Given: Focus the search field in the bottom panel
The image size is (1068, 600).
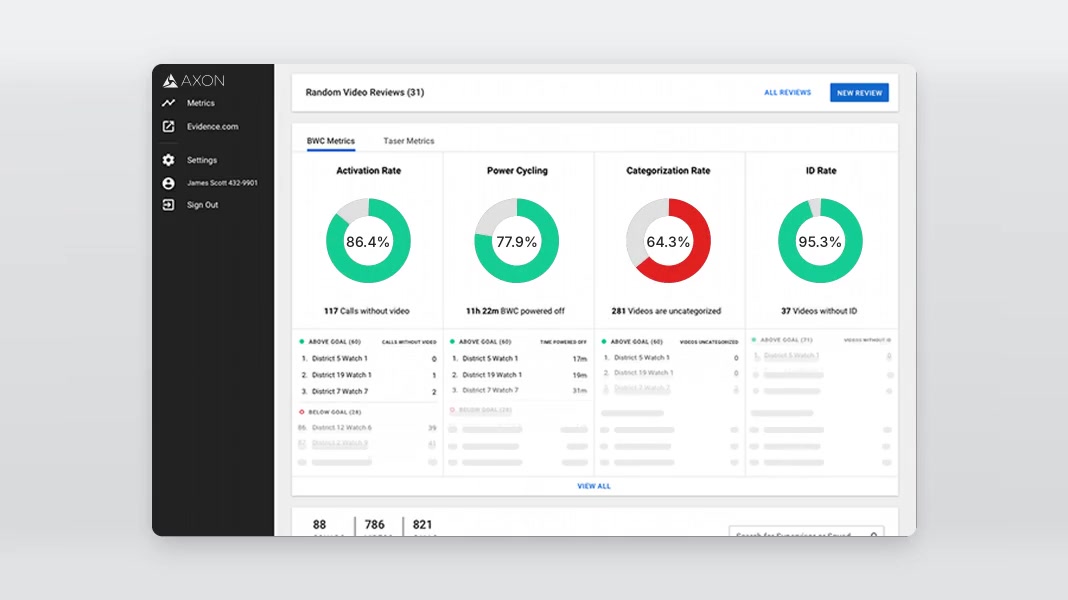Looking at the screenshot, I should pyautogui.click(x=806, y=531).
